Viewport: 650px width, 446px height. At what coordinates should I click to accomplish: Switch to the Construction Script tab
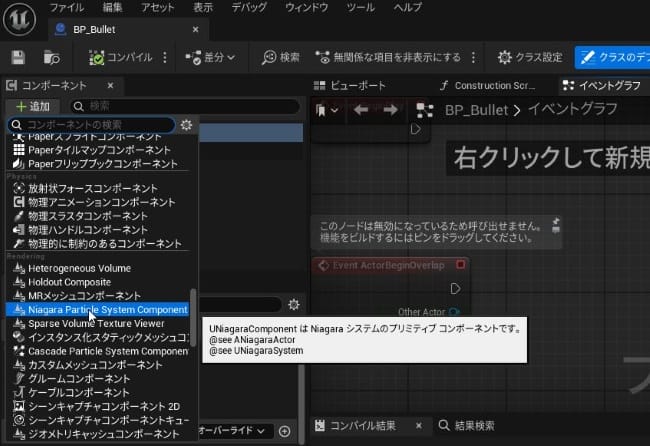coord(488,85)
